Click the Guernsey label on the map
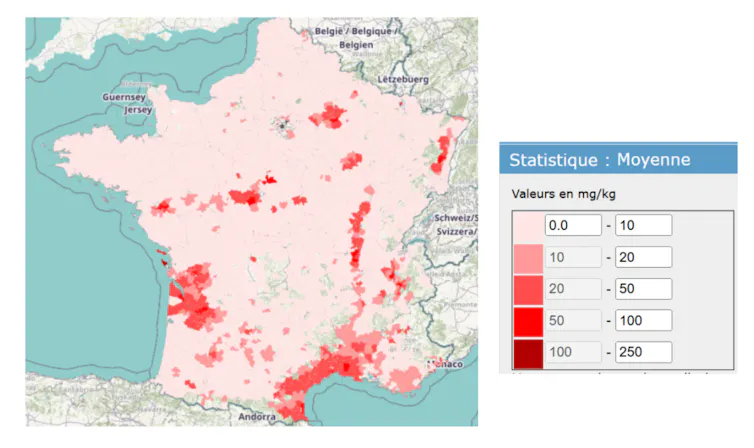The width and height of the screenshot is (754, 448). pos(124,97)
